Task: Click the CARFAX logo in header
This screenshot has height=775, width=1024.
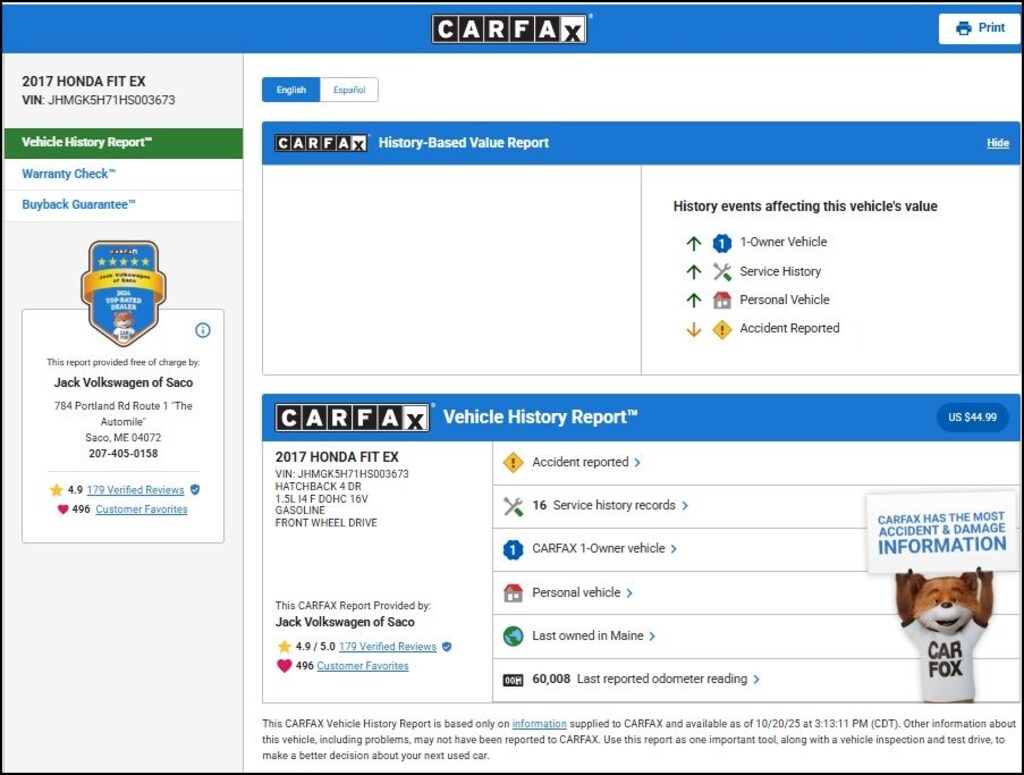Action: tap(510, 29)
